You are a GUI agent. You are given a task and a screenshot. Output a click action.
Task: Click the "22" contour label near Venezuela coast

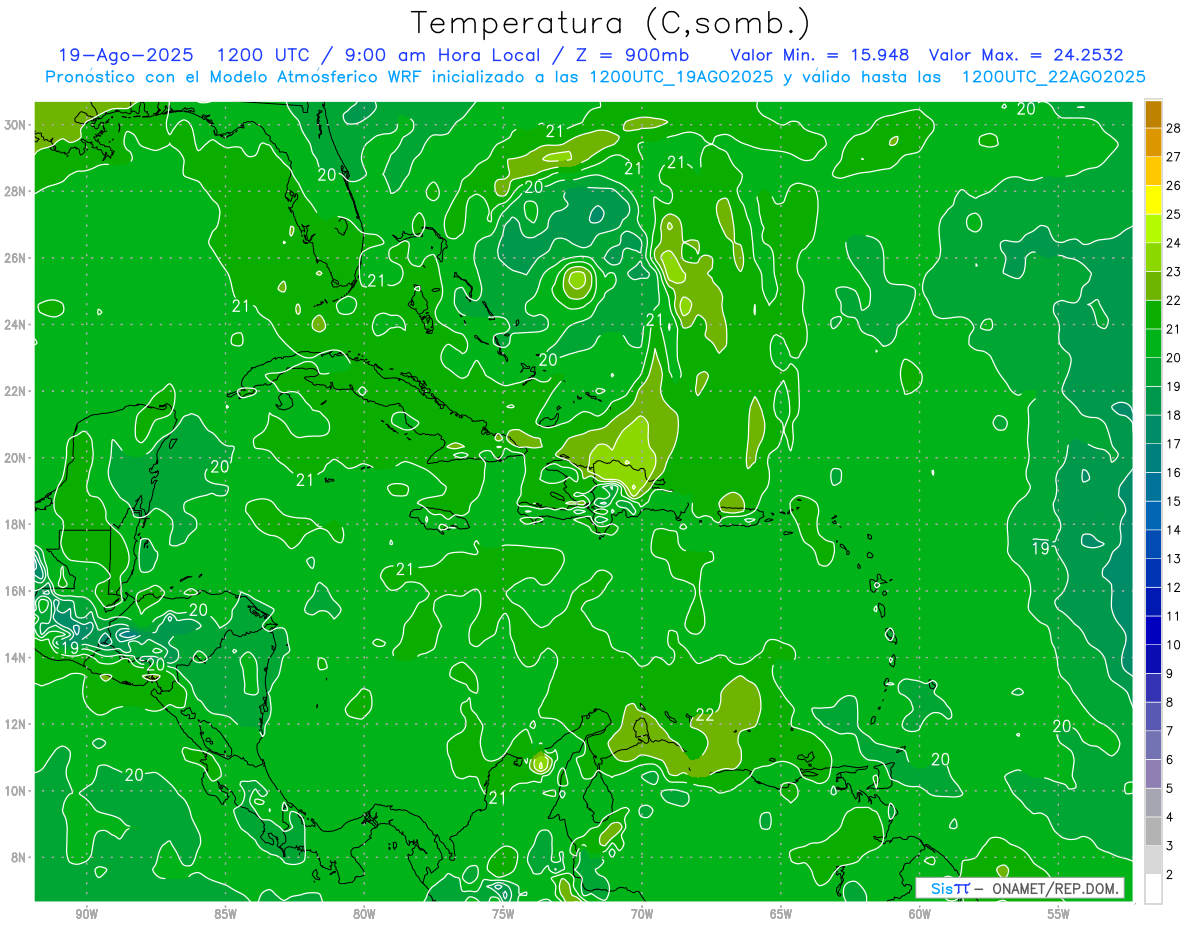704,715
